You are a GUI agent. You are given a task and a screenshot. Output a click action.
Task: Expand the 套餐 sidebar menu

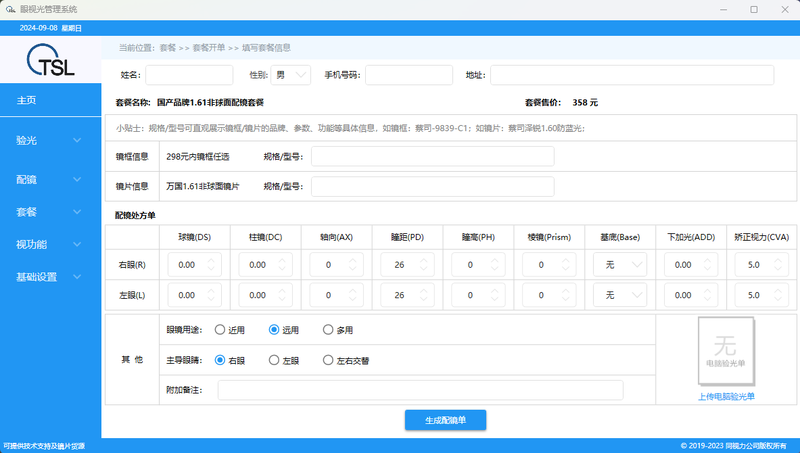tap(51, 212)
